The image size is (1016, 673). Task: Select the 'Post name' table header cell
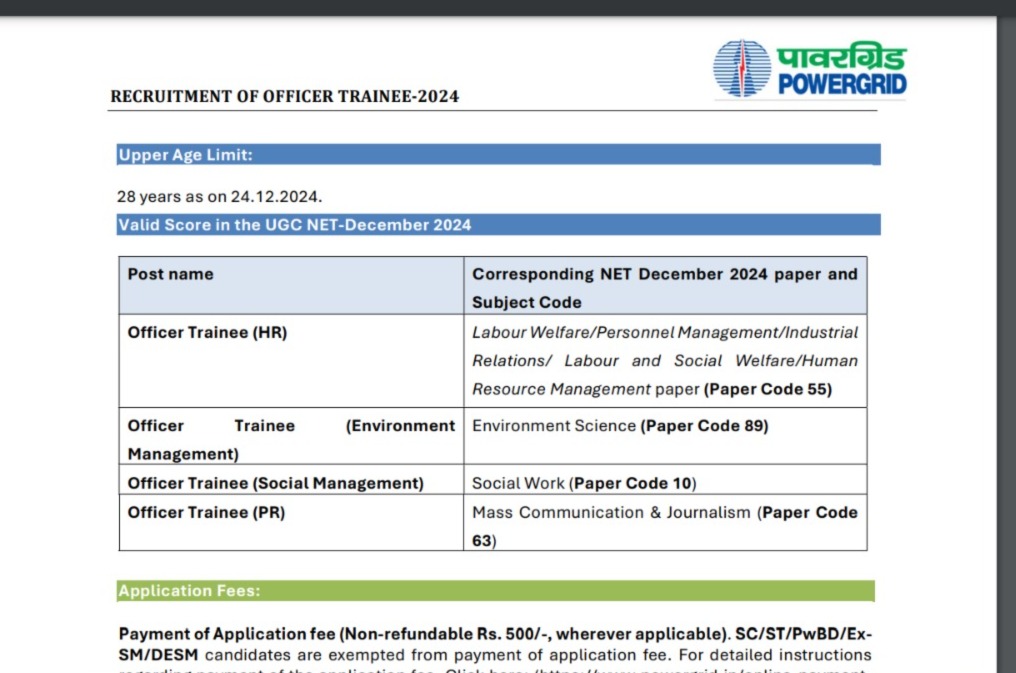[170, 273]
